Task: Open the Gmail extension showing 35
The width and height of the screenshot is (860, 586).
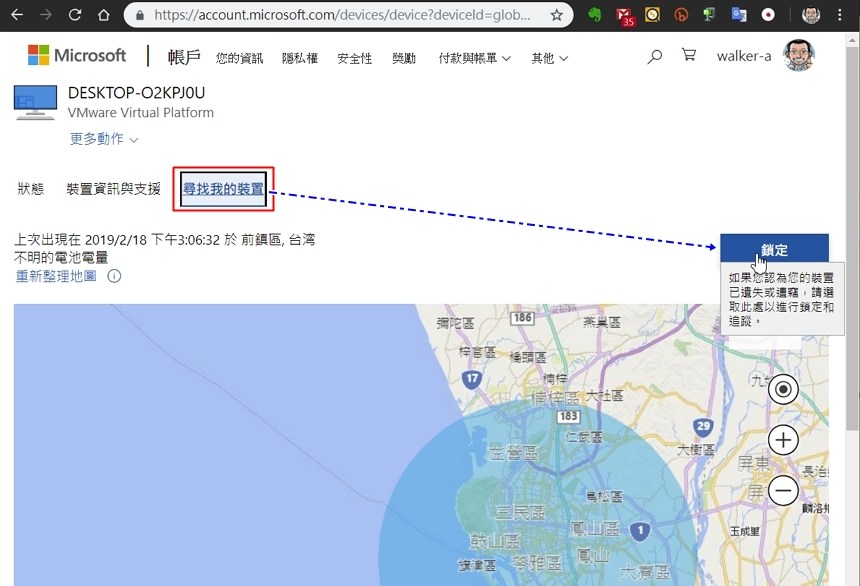Action: click(x=625, y=16)
